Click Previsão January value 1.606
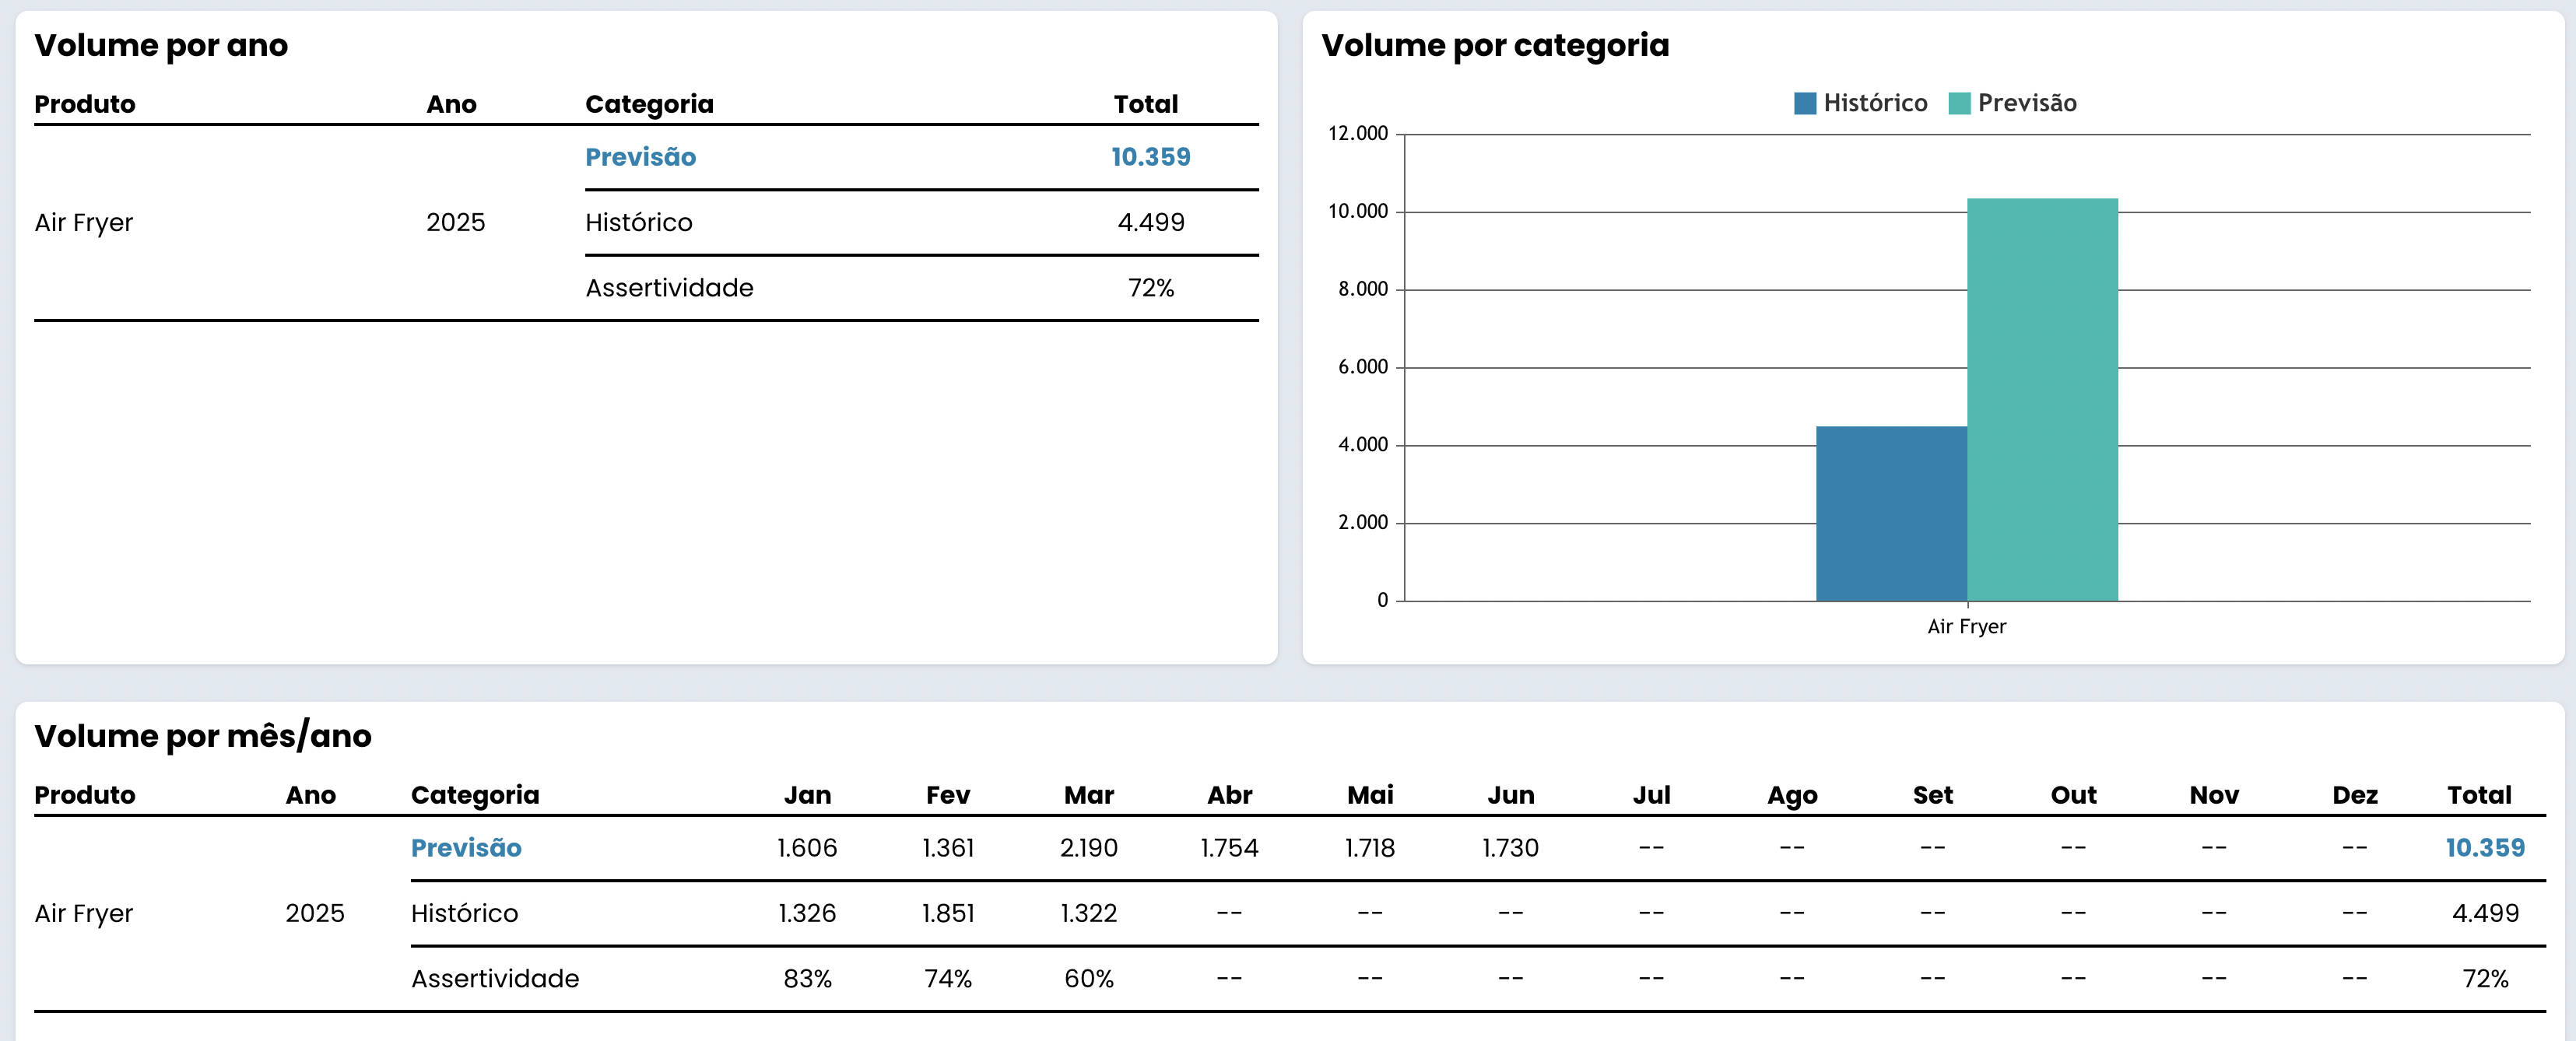The height and width of the screenshot is (1041, 2576). click(x=808, y=848)
